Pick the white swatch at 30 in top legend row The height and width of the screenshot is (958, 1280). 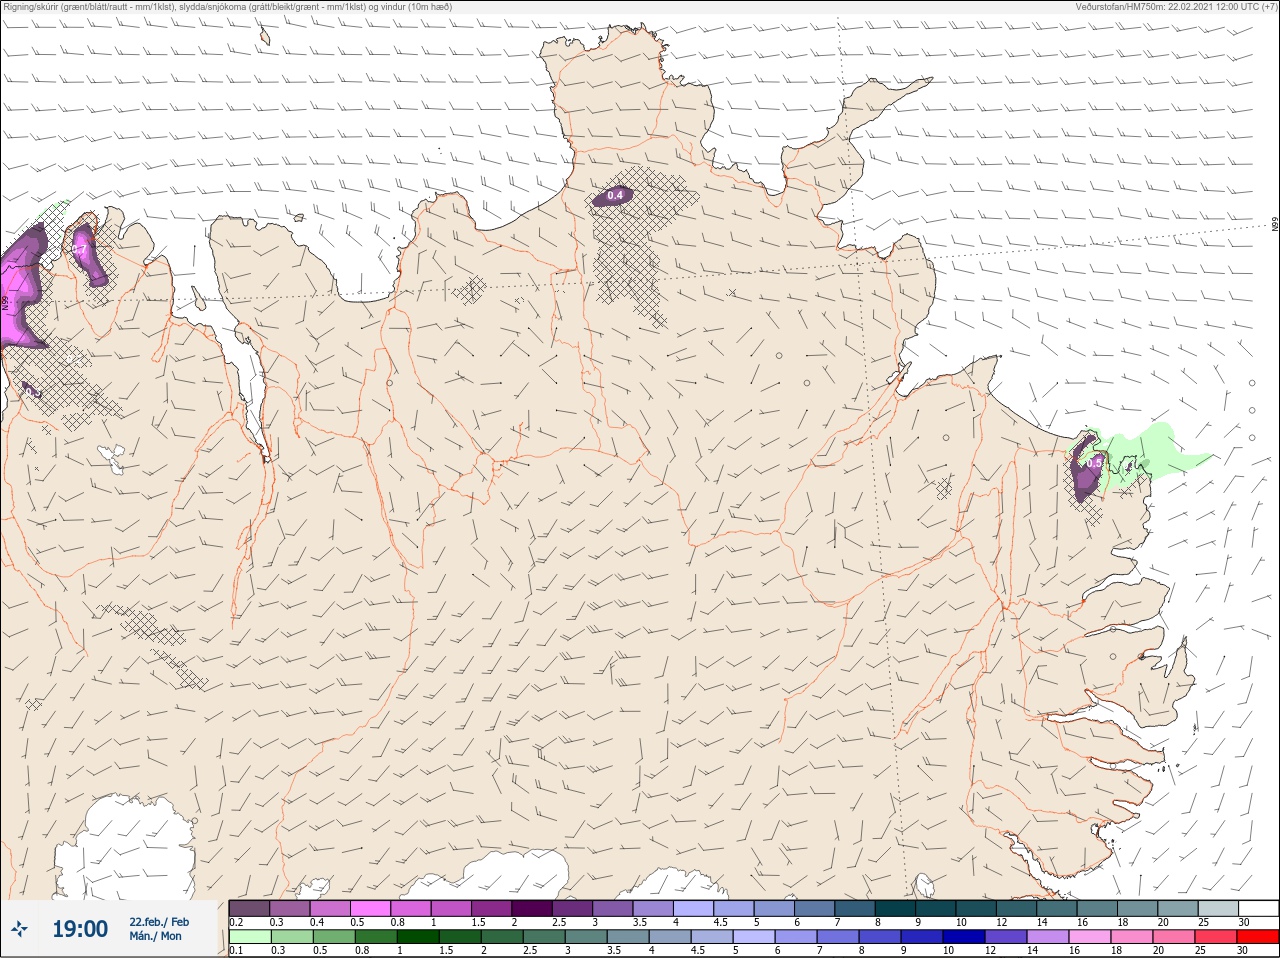pos(1258,908)
